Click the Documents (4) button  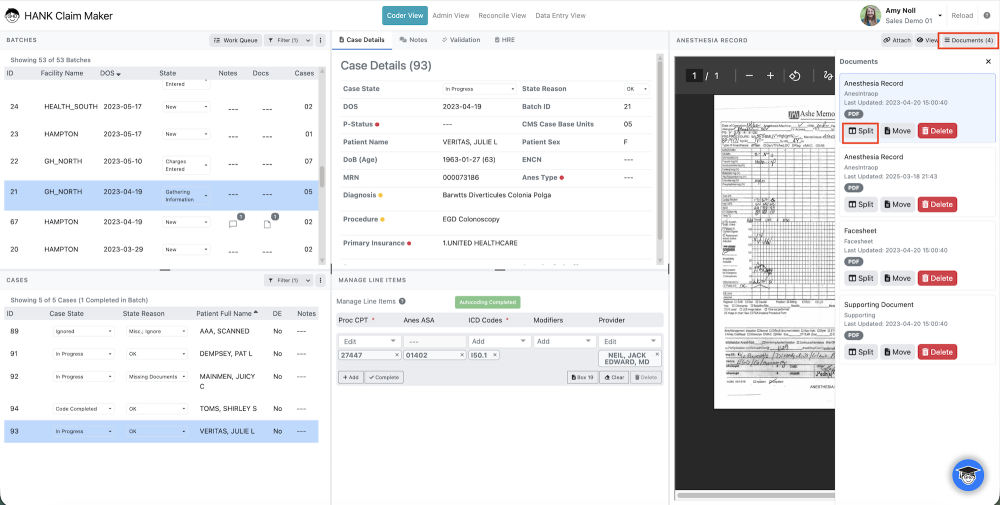(968, 40)
